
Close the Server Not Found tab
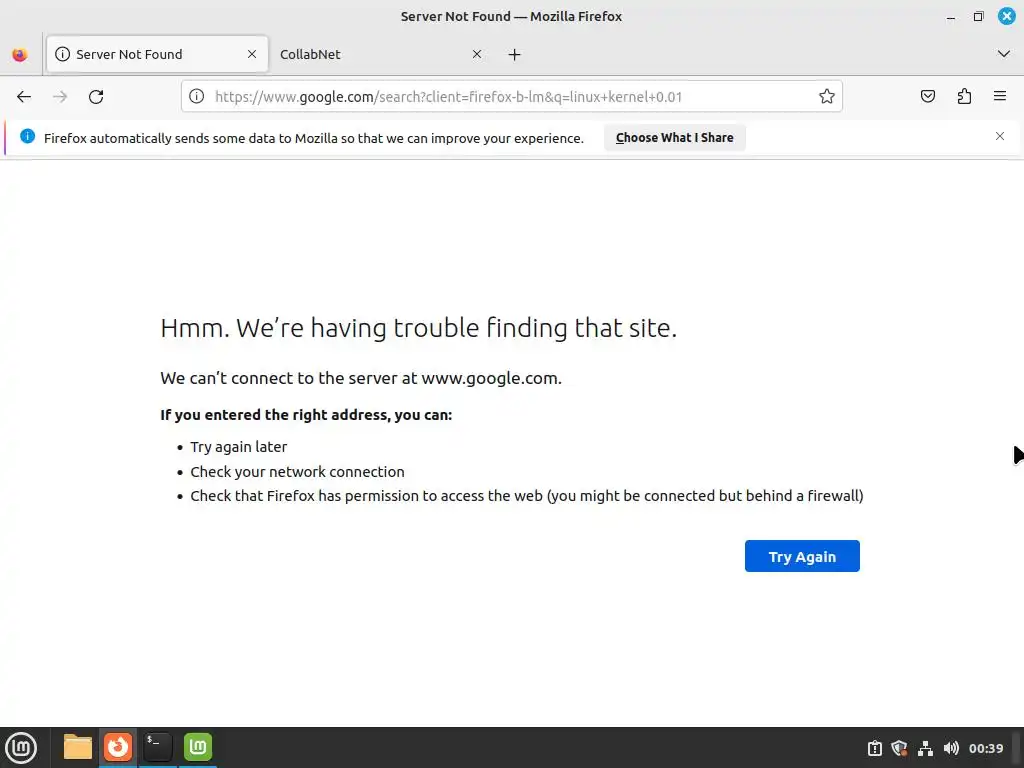click(x=252, y=54)
